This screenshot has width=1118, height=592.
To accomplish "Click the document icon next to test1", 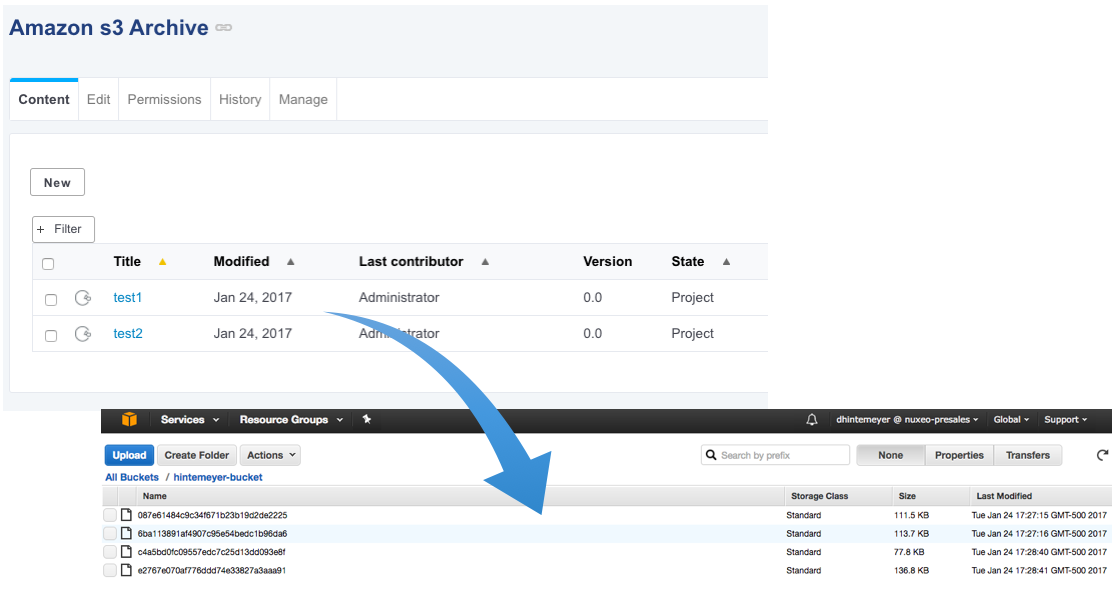I will tap(83, 297).
